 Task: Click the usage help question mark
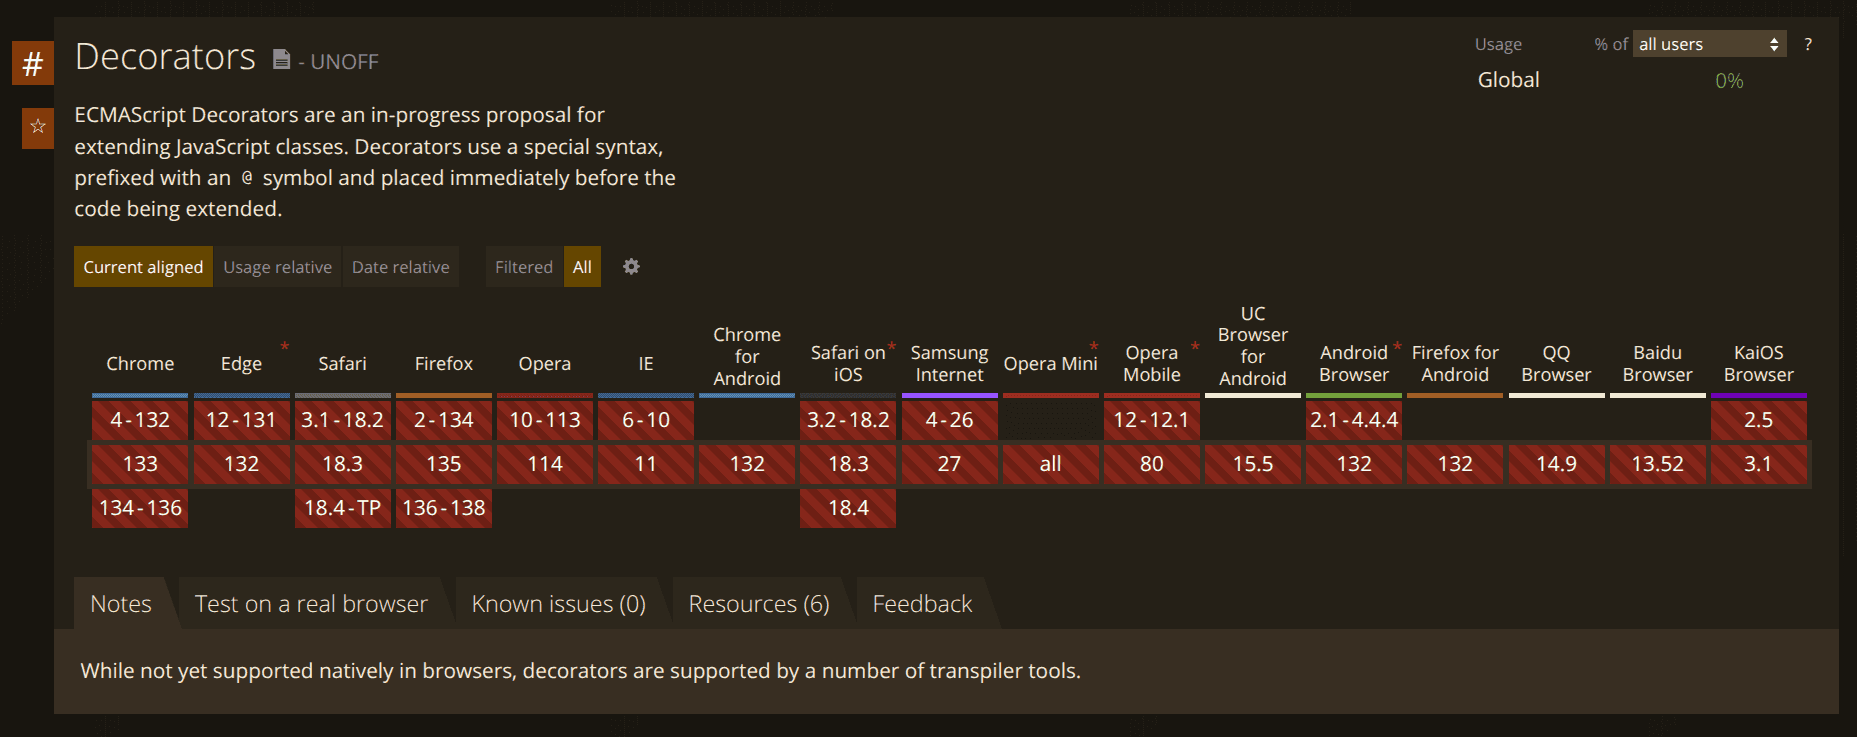tap(1808, 44)
